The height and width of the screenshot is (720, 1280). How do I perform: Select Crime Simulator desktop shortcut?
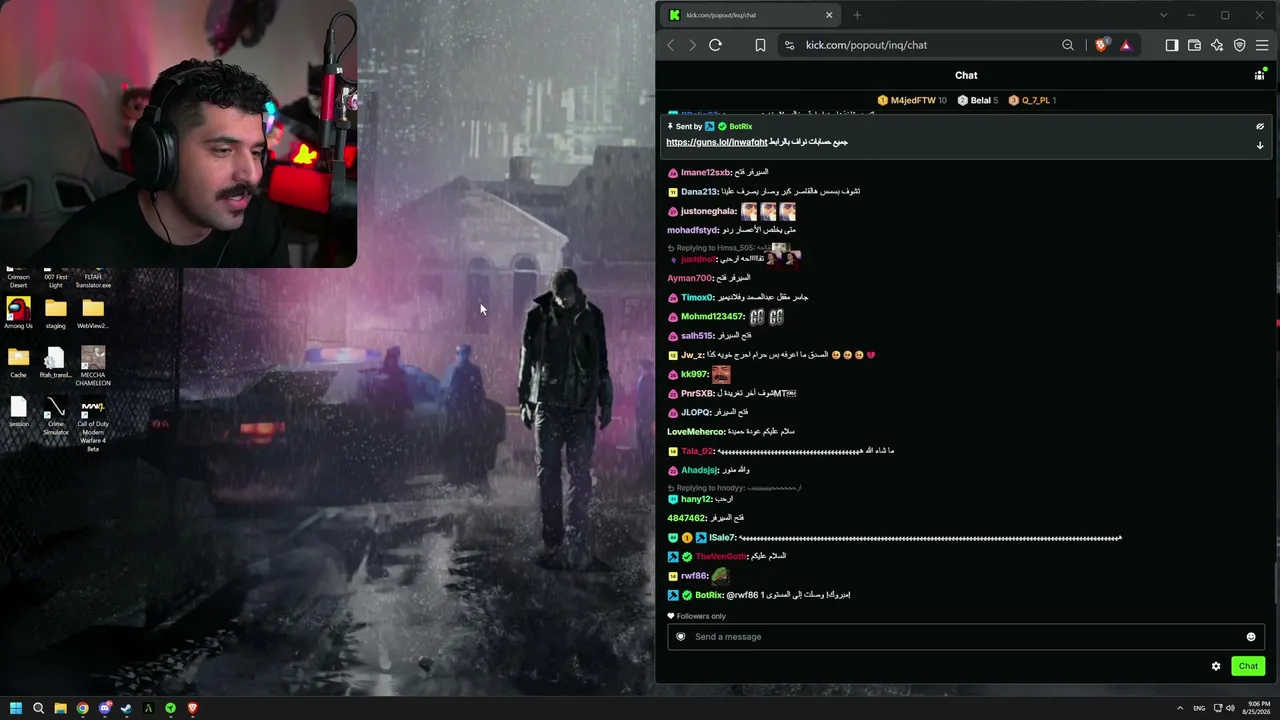coord(55,417)
